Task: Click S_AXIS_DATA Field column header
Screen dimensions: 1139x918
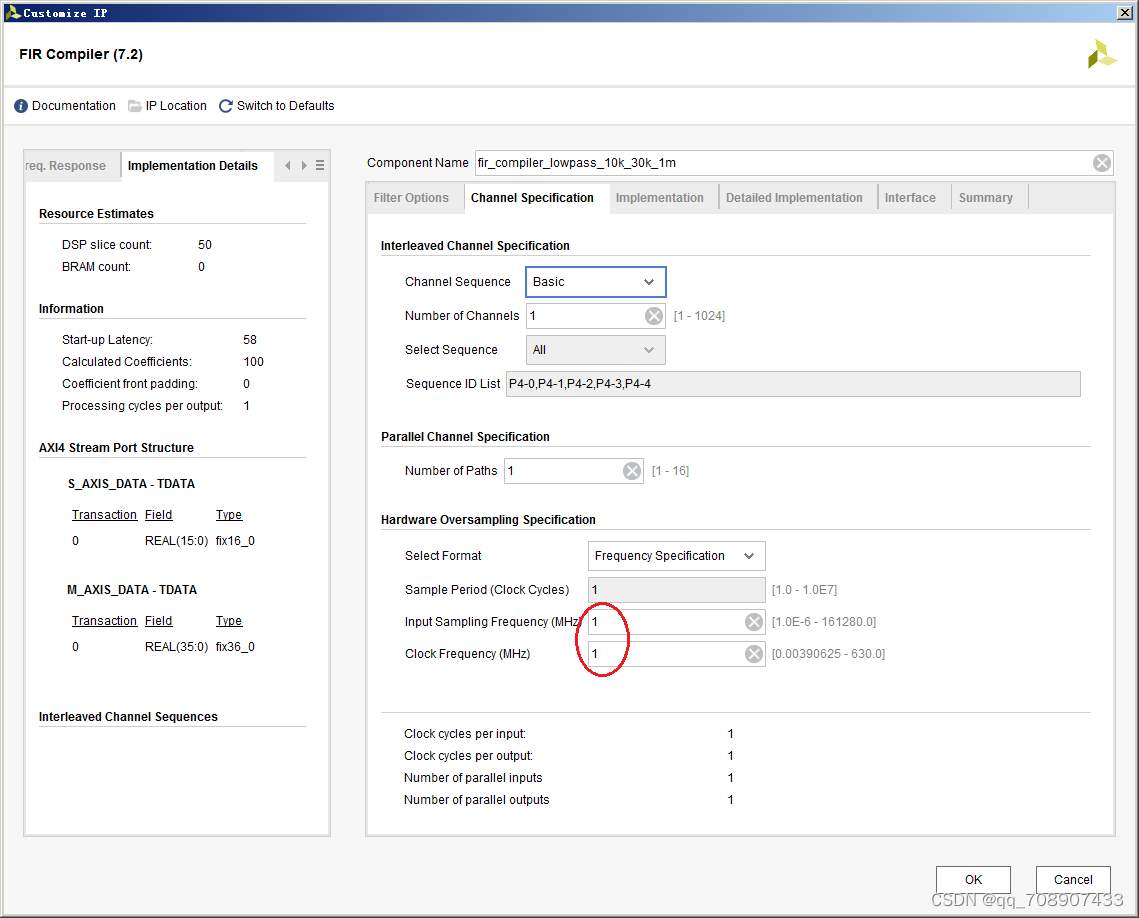Action: pyautogui.click(x=158, y=515)
